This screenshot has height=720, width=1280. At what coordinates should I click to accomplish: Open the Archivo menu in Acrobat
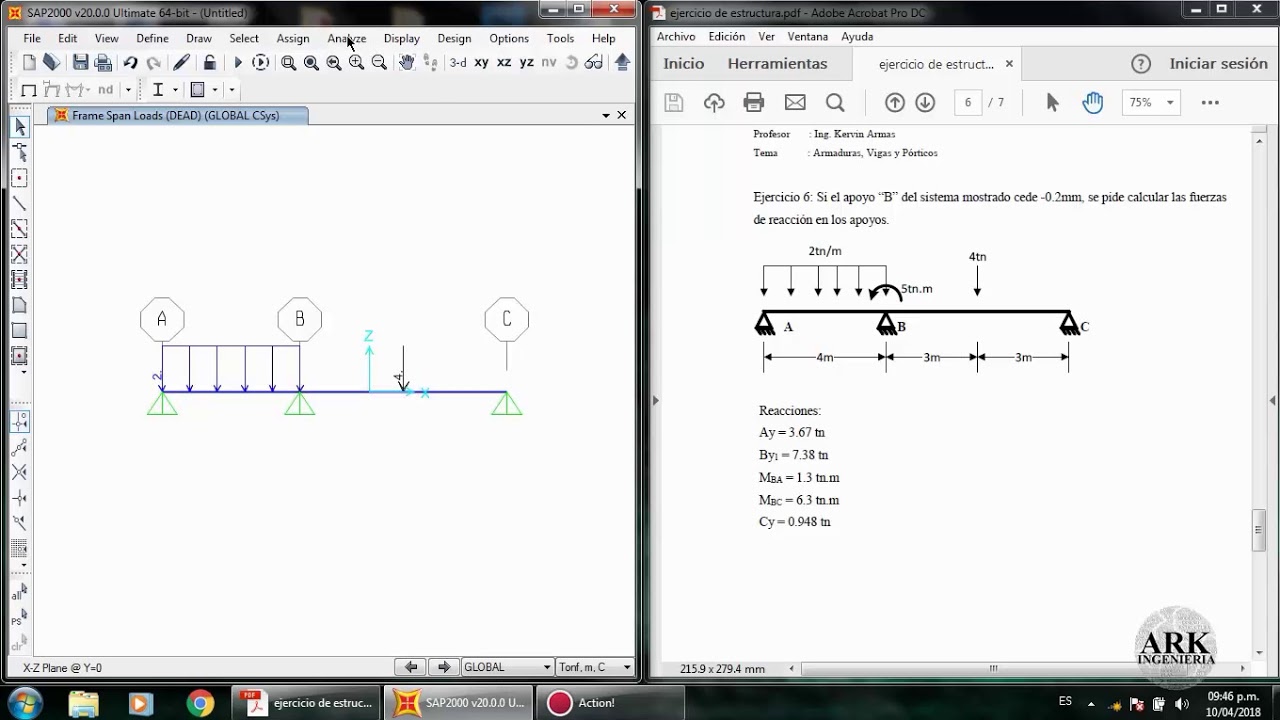tap(676, 36)
